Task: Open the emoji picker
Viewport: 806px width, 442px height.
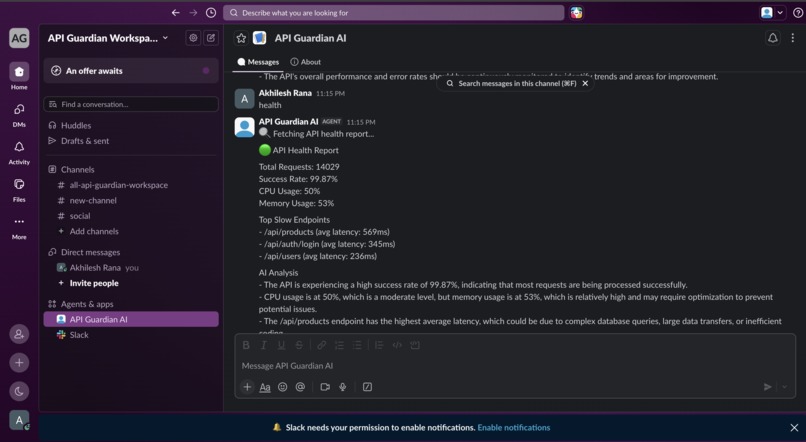Action: click(283, 387)
